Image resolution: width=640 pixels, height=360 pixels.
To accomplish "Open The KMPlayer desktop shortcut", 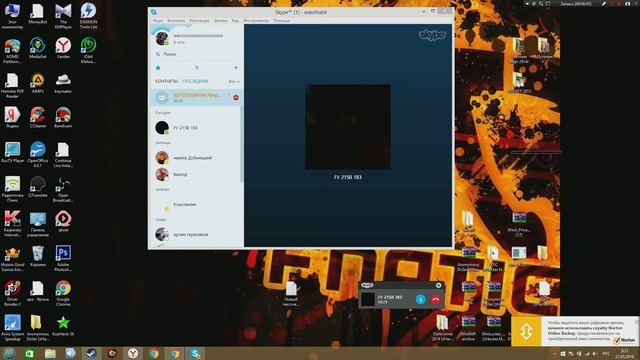I will coord(63,16).
